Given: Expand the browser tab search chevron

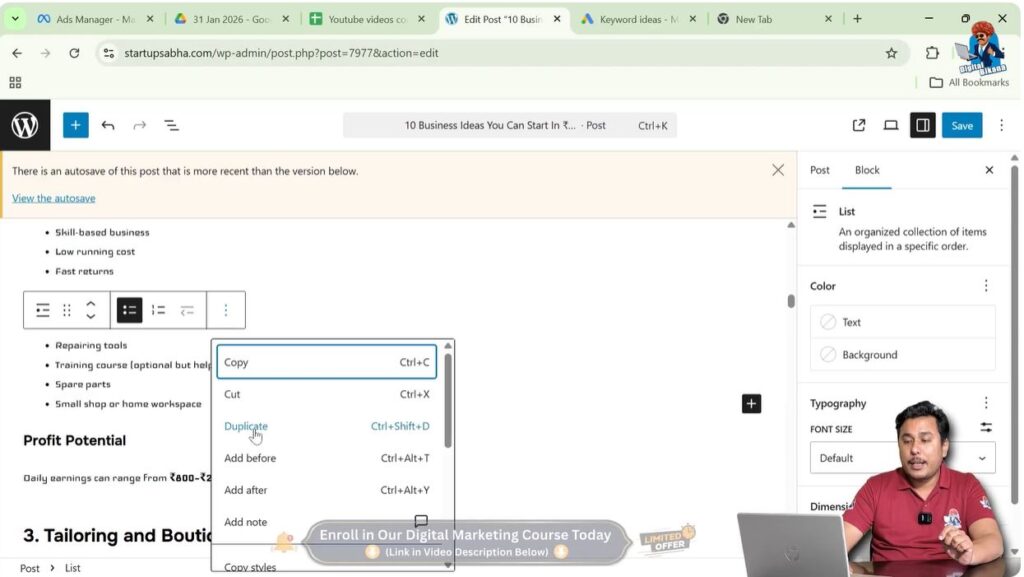Looking at the screenshot, I should pos(14,19).
